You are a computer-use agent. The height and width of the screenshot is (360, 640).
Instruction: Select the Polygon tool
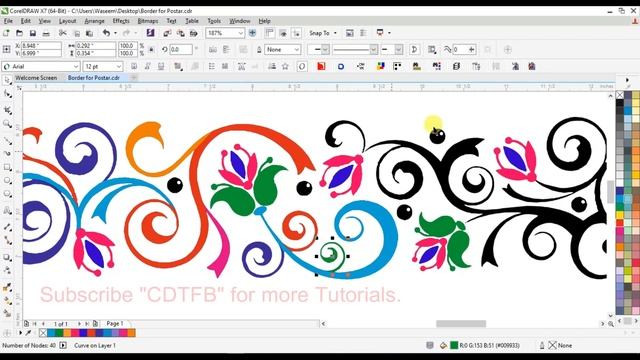tap(7, 194)
